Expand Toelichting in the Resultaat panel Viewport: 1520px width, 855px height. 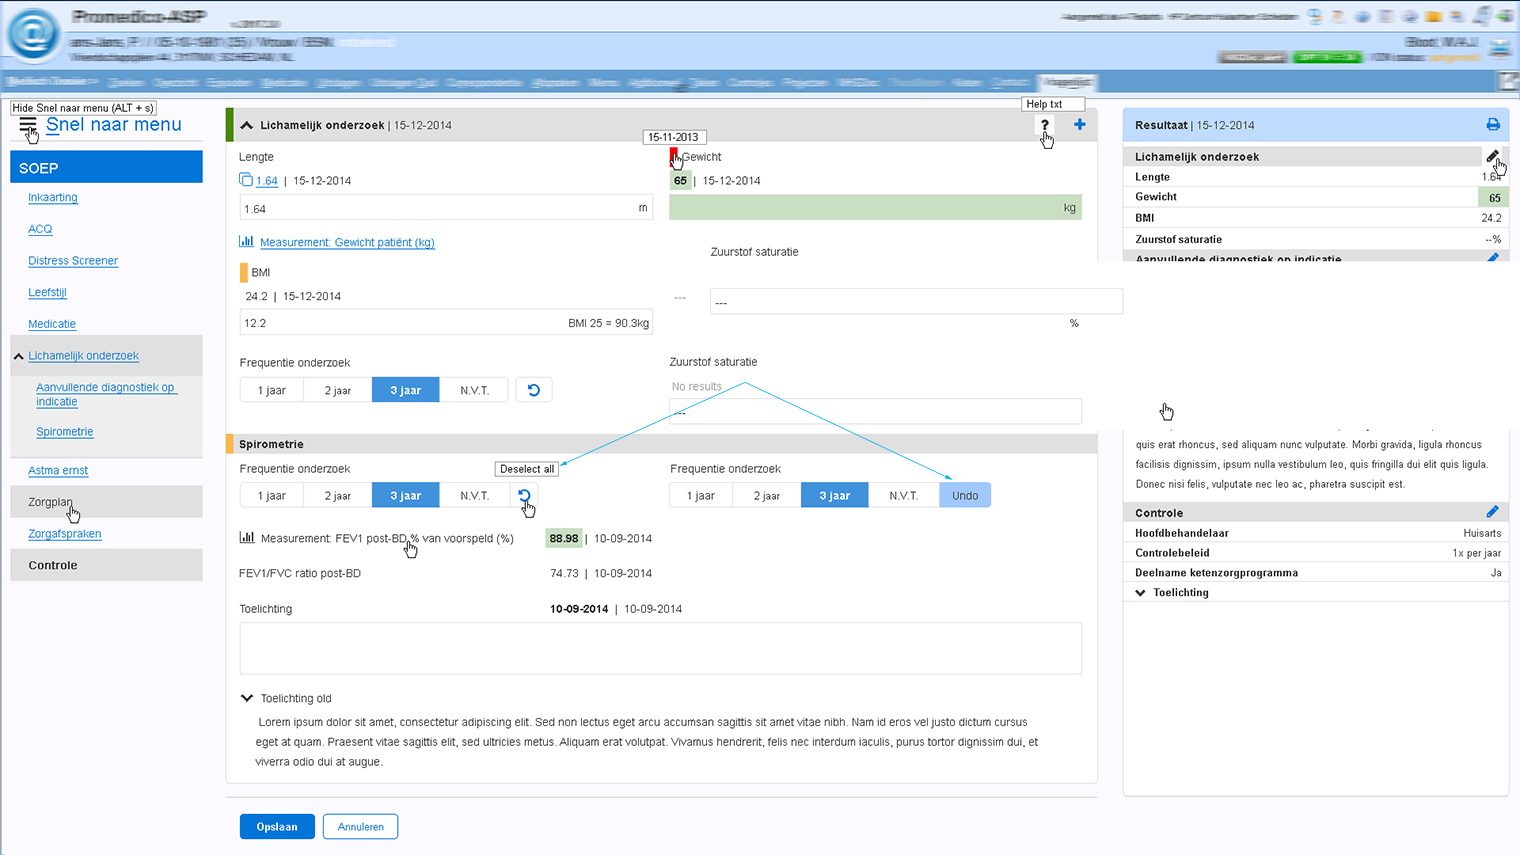pos(1141,593)
